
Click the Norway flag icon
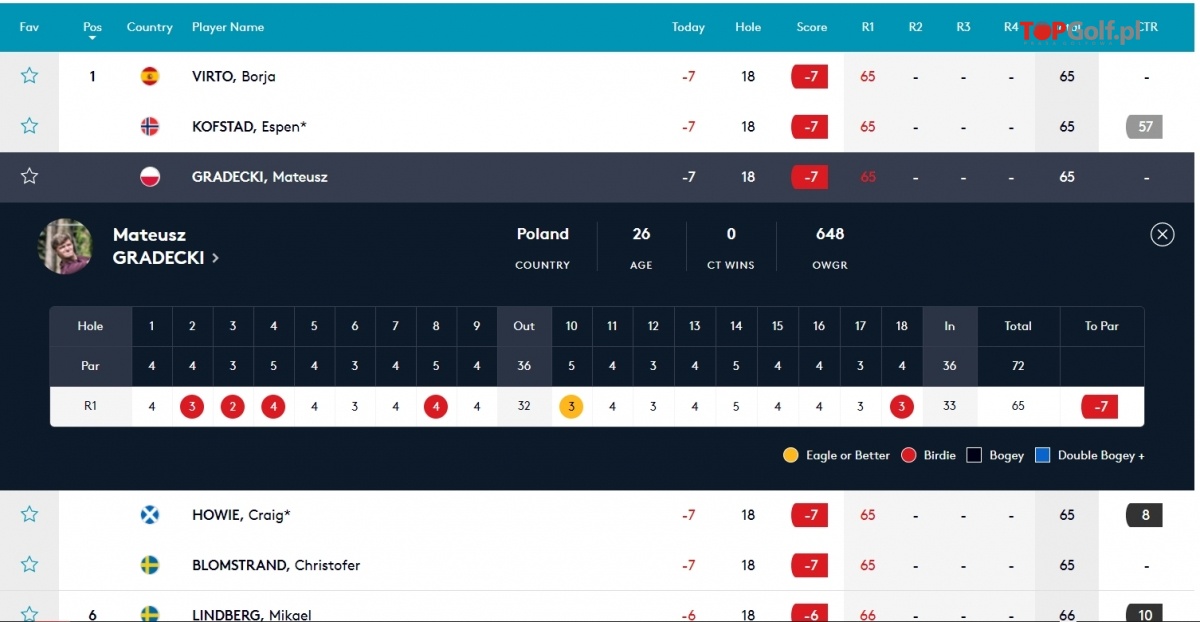(x=150, y=126)
